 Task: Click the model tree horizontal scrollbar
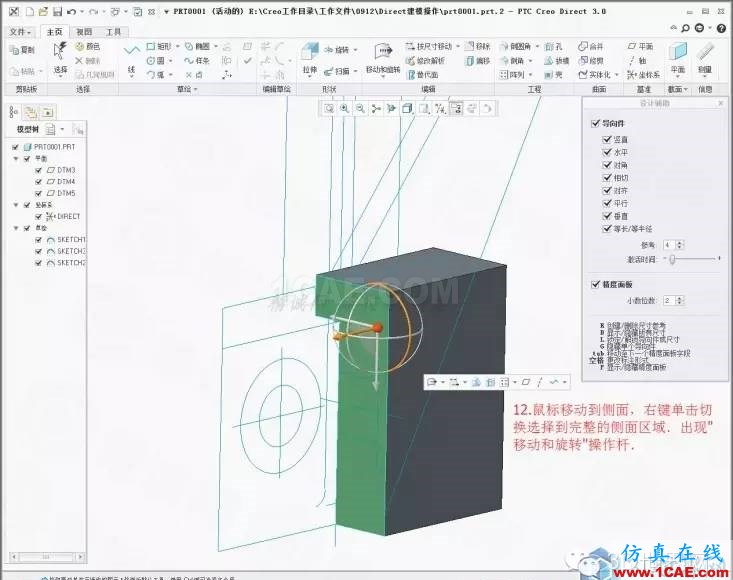point(46,557)
